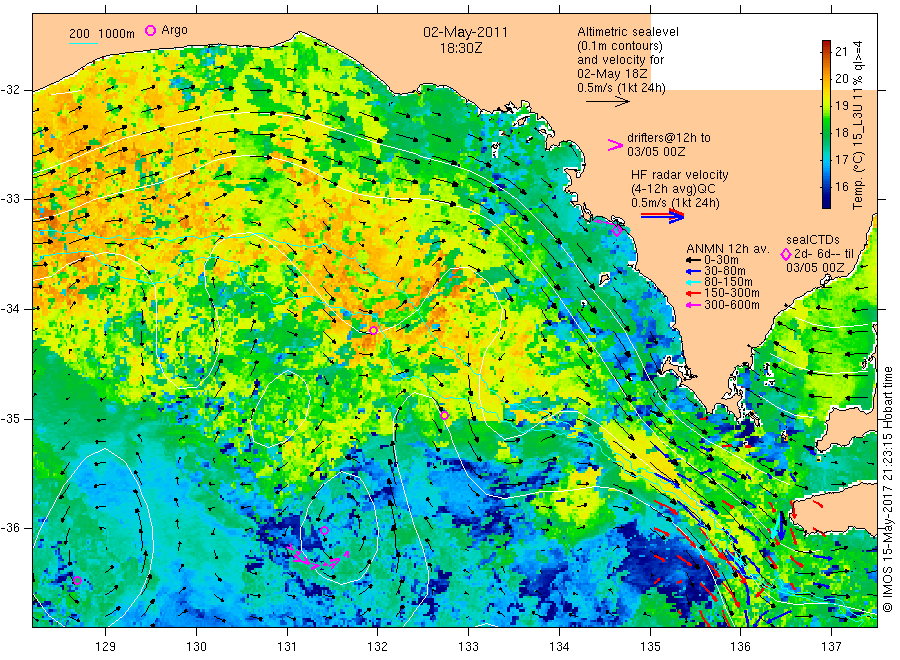Click the Argo float marker near 128.7E 36.5S
Screen dimensions: 900x660
point(77,580)
